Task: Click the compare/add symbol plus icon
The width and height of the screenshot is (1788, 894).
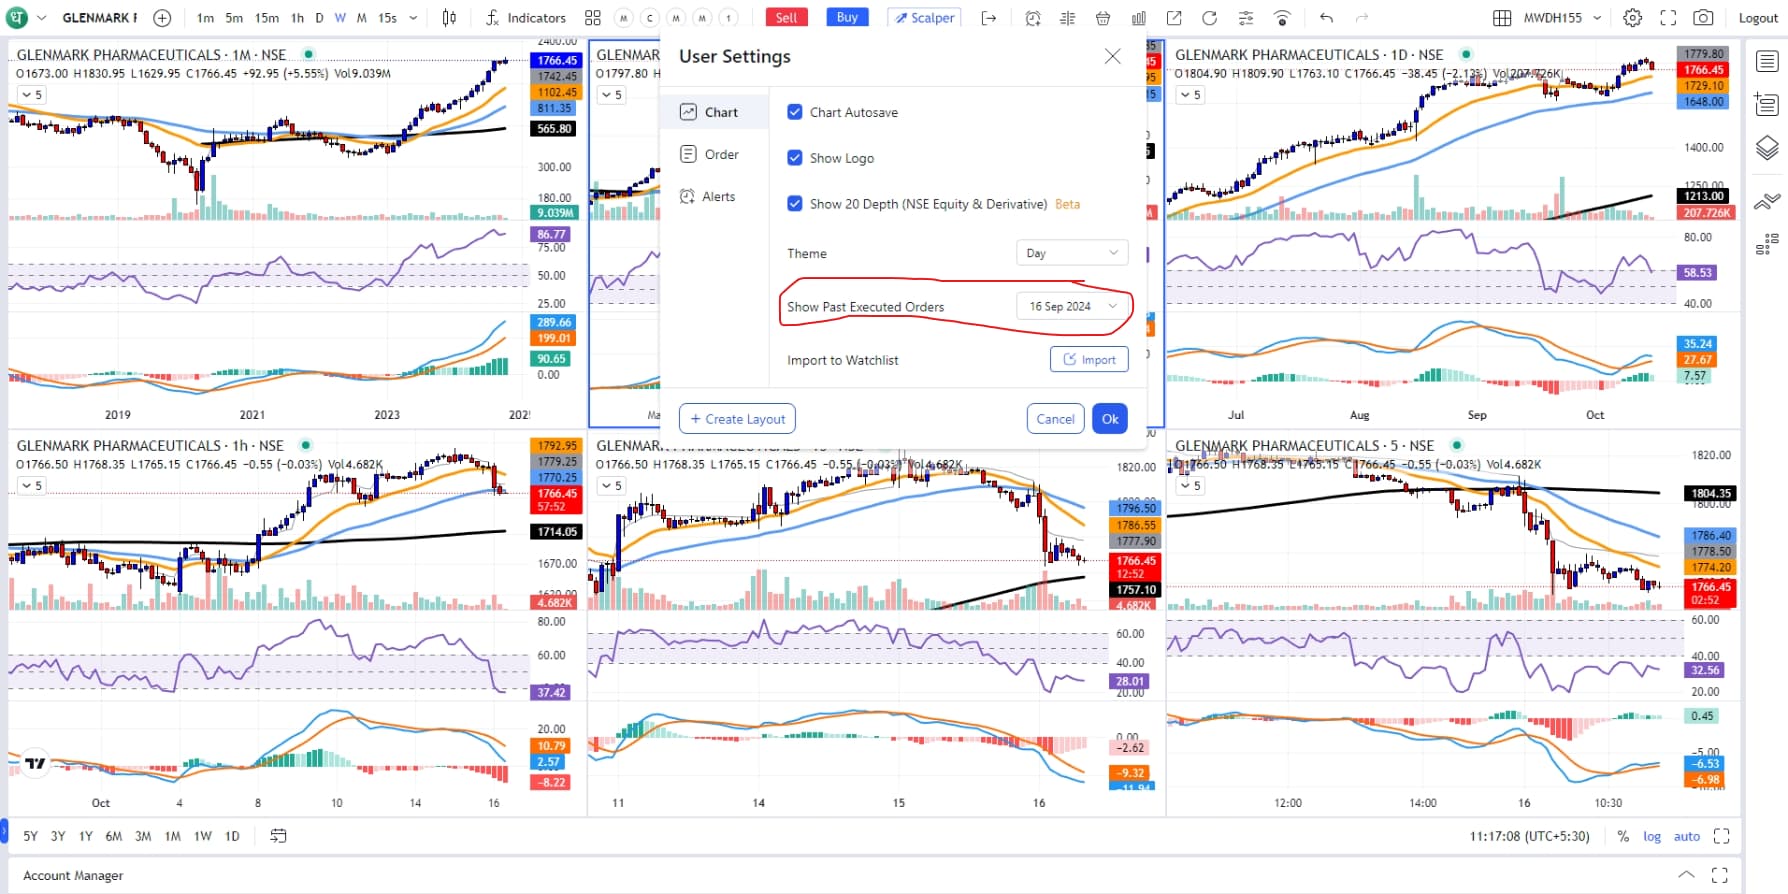Action: click(162, 18)
